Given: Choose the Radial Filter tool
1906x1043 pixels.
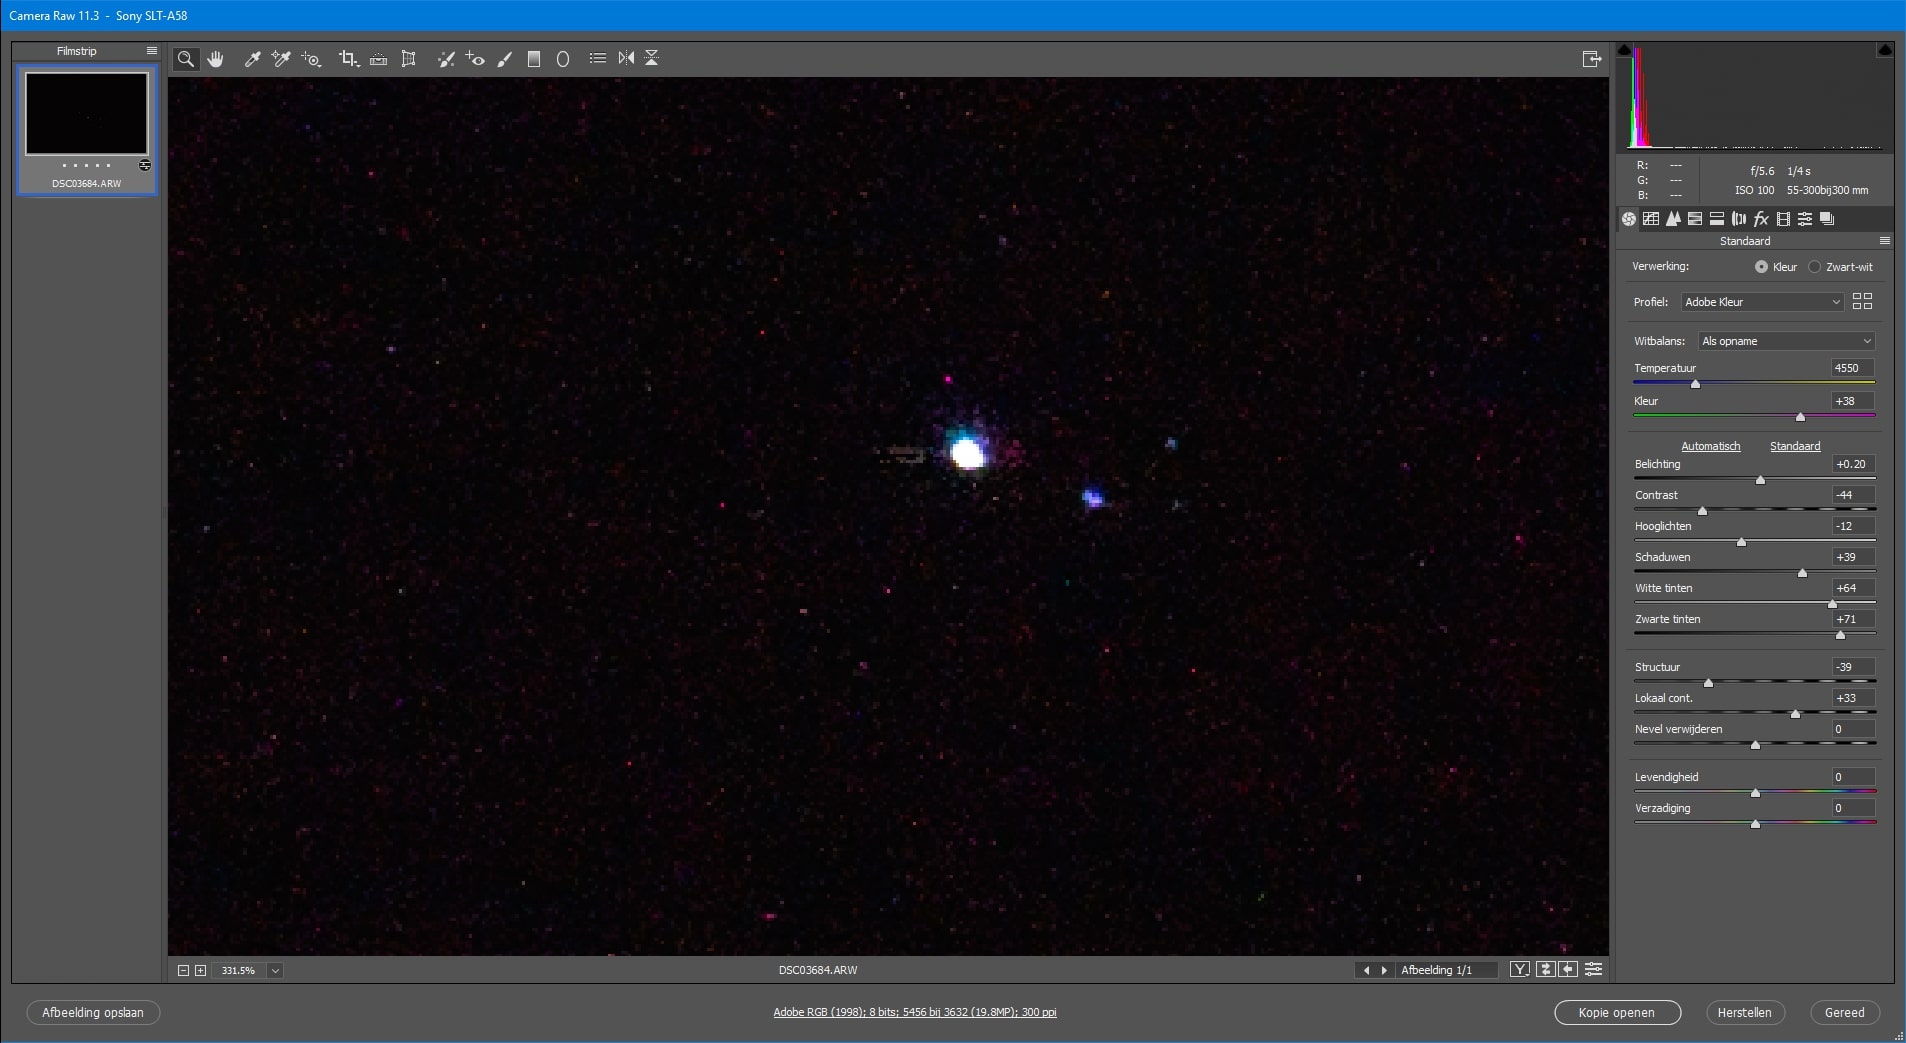Looking at the screenshot, I should coord(563,59).
